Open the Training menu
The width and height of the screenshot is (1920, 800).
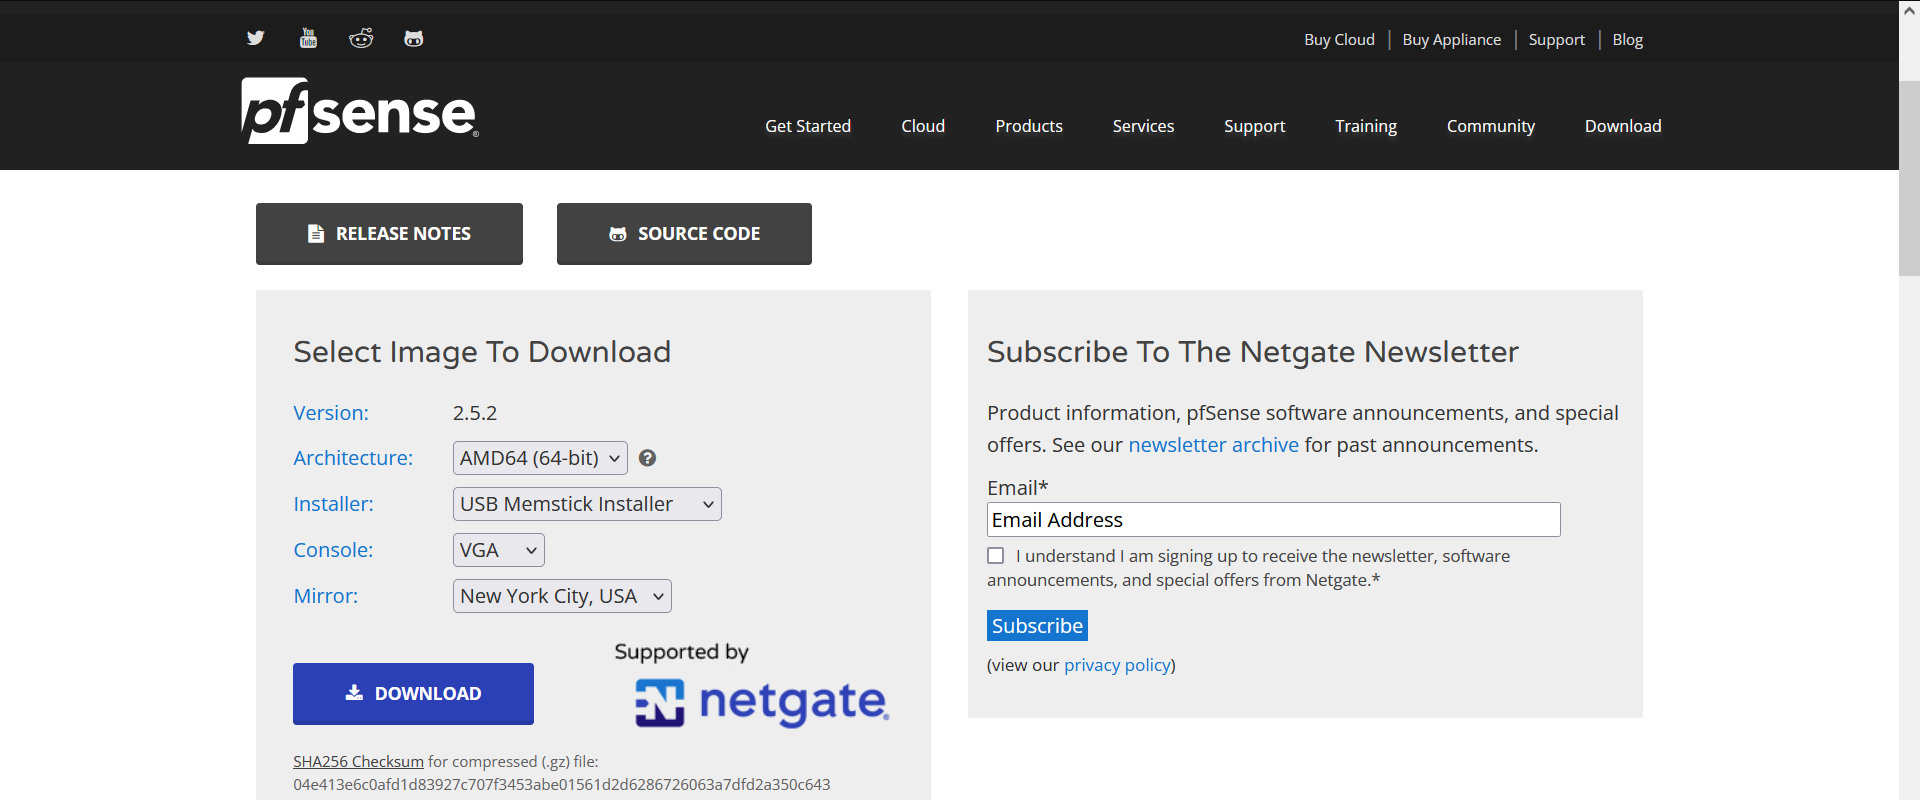[1366, 126]
